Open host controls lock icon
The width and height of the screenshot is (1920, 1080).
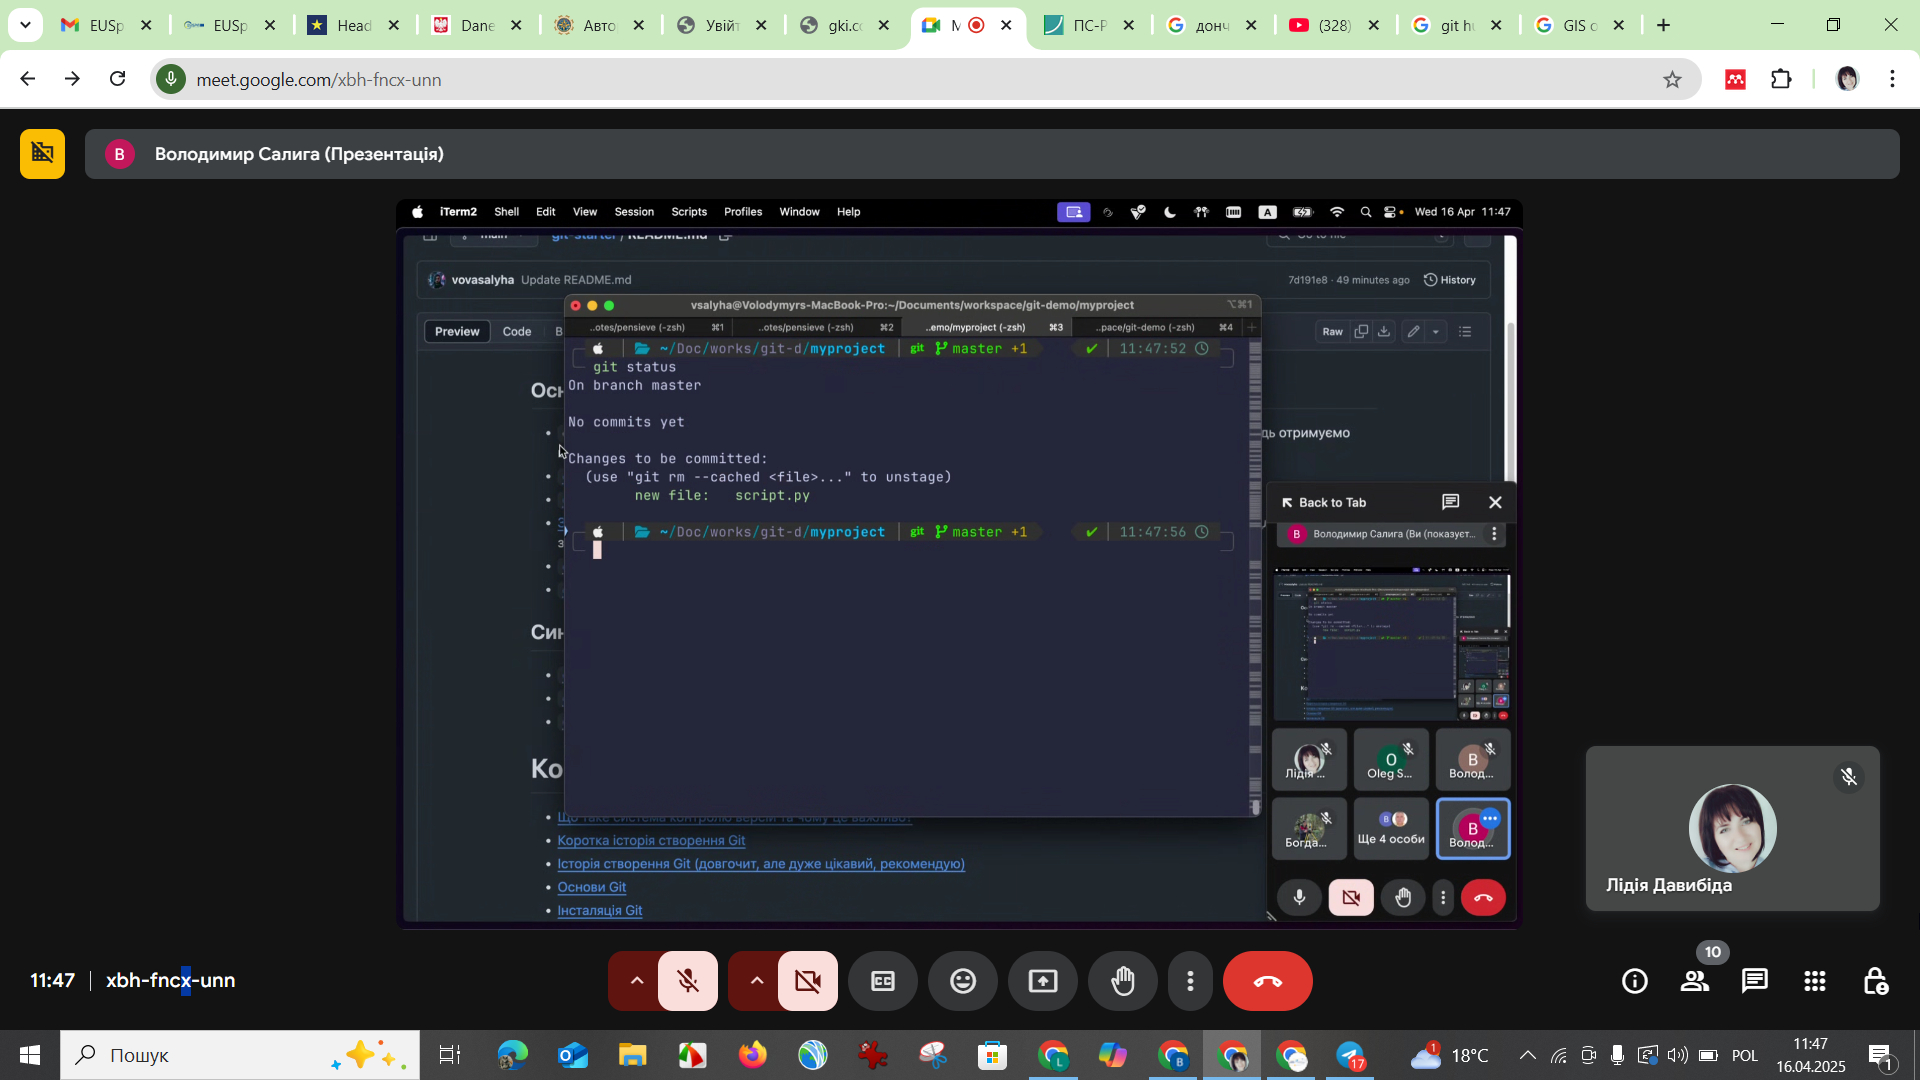click(1875, 981)
